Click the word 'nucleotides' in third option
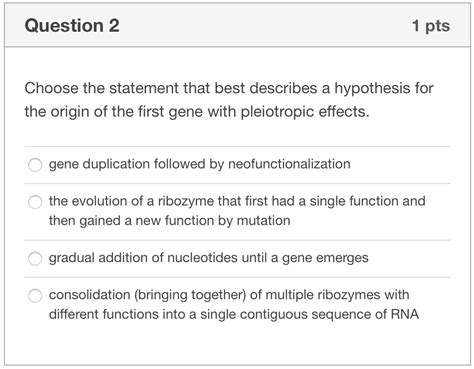Image resolution: width=474 pixels, height=369 pixels. 202,258
